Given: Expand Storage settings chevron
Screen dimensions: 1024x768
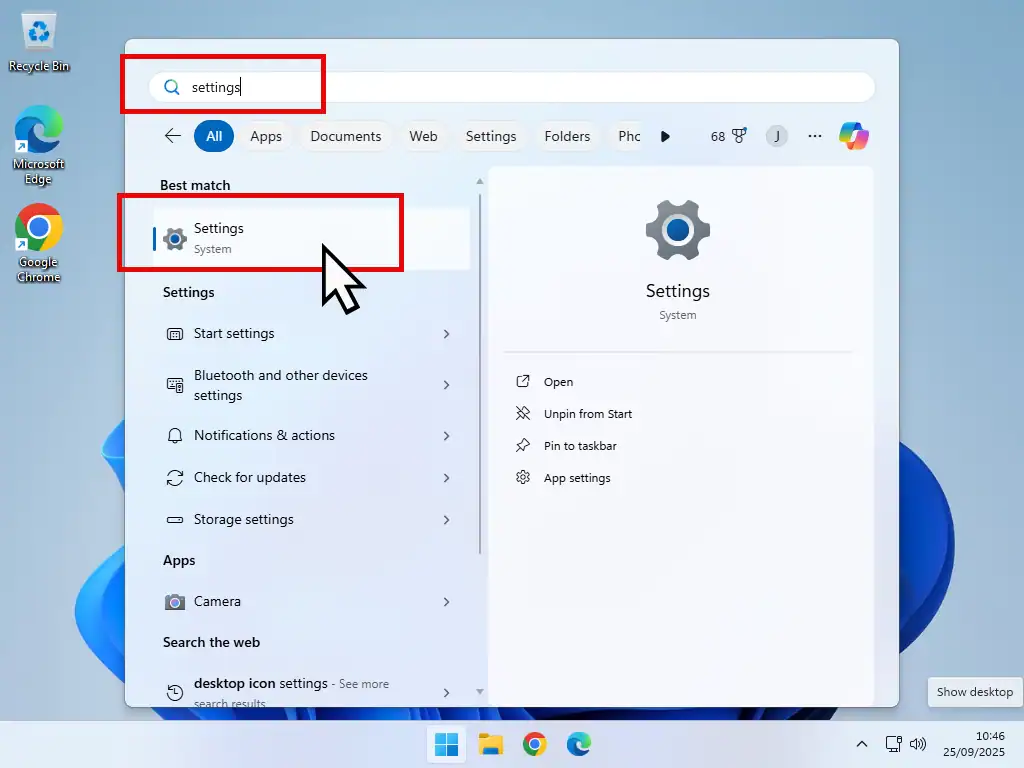Looking at the screenshot, I should 447,520.
